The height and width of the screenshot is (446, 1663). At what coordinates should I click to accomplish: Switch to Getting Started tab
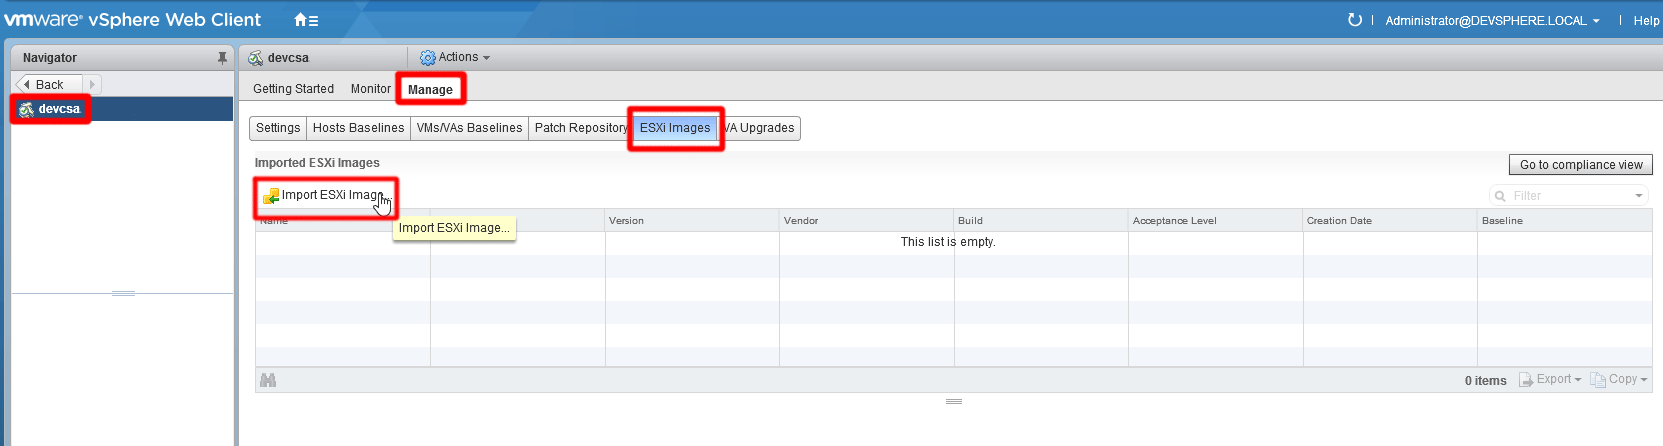[293, 89]
